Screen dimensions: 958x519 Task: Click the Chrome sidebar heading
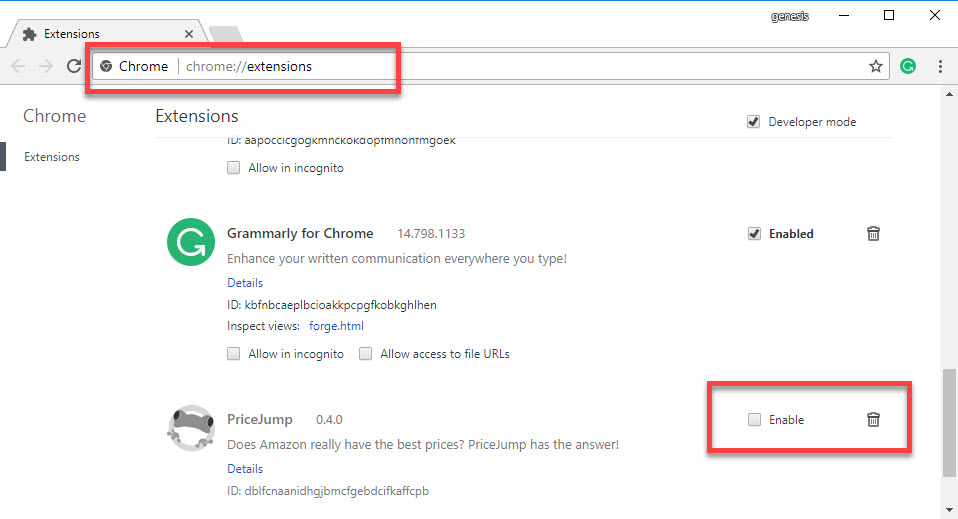54,116
